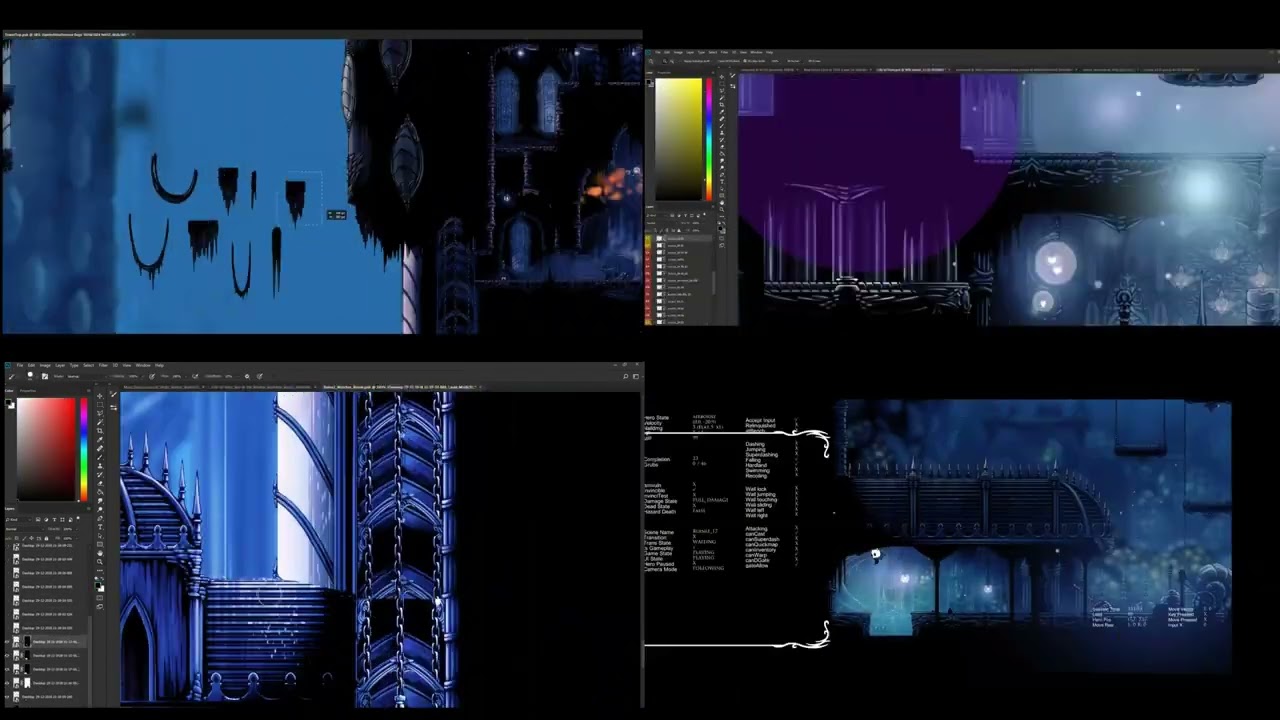This screenshot has height=720, width=1280.
Task: Open the search icon in bottom-left Photoshop
Action: coord(625,376)
